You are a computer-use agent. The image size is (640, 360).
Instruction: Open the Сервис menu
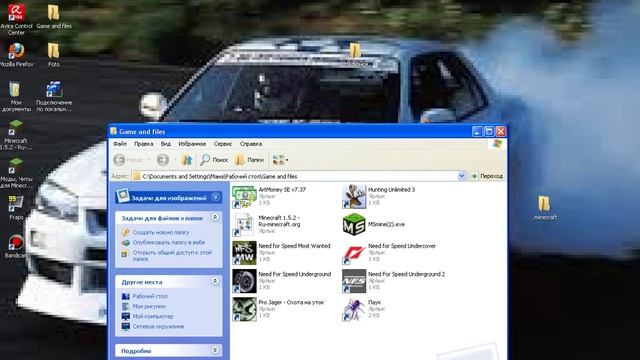tap(223, 144)
